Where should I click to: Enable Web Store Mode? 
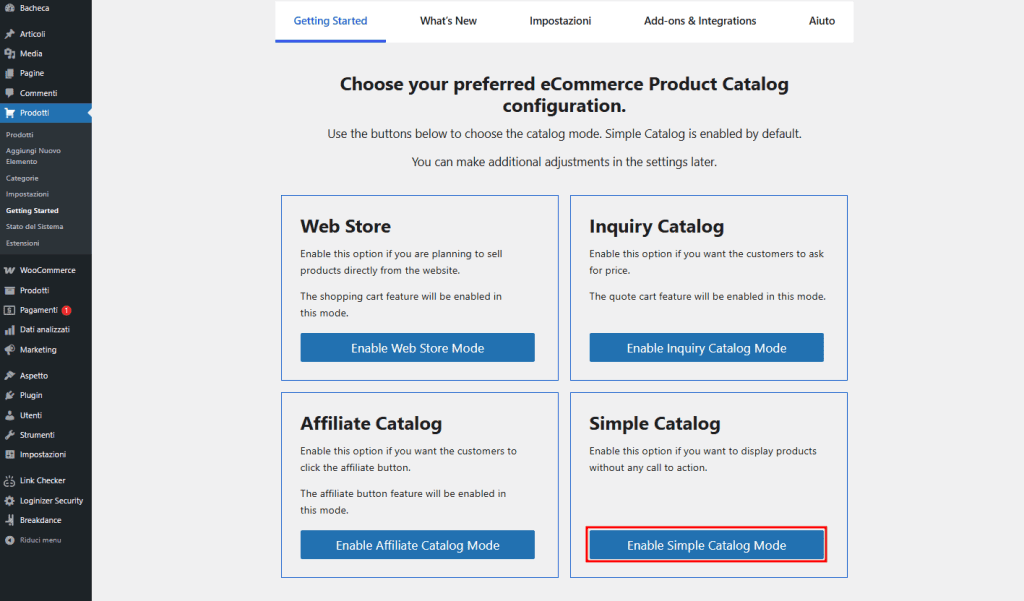pos(417,347)
